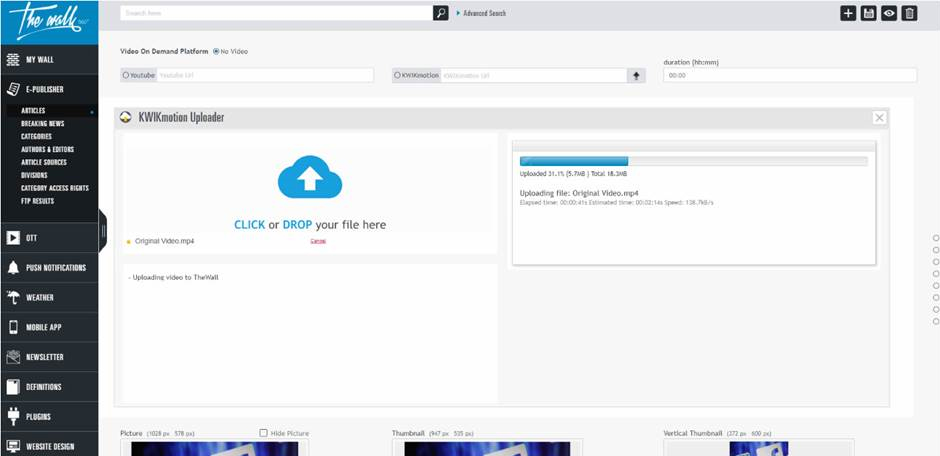
Task: Click the Weather umbrella icon
Action: click(13, 298)
